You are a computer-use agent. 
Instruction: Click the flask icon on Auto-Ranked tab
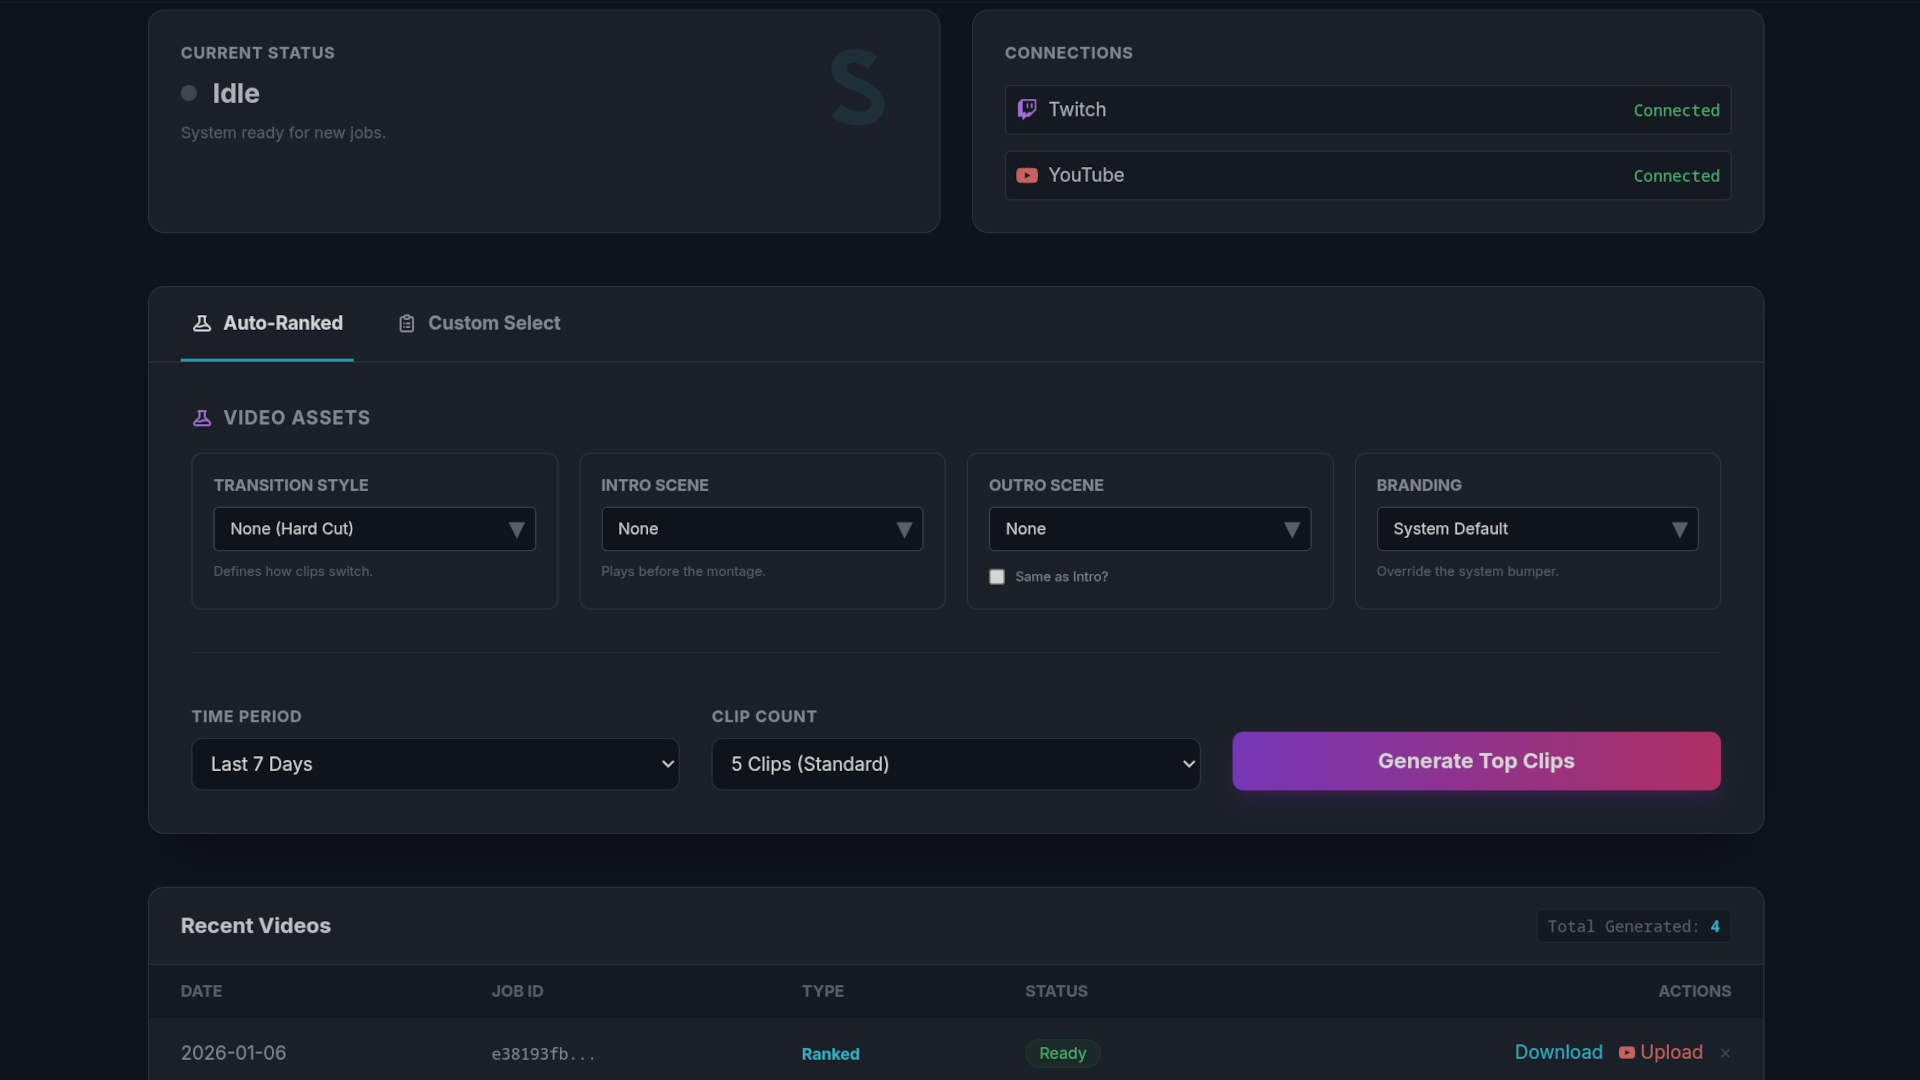[x=203, y=322]
